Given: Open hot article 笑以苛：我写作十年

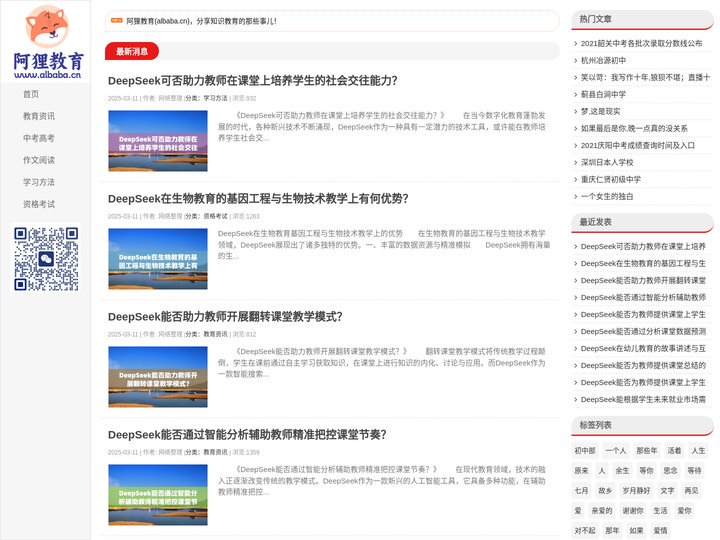Looking at the screenshot, I should coord(645,78).
